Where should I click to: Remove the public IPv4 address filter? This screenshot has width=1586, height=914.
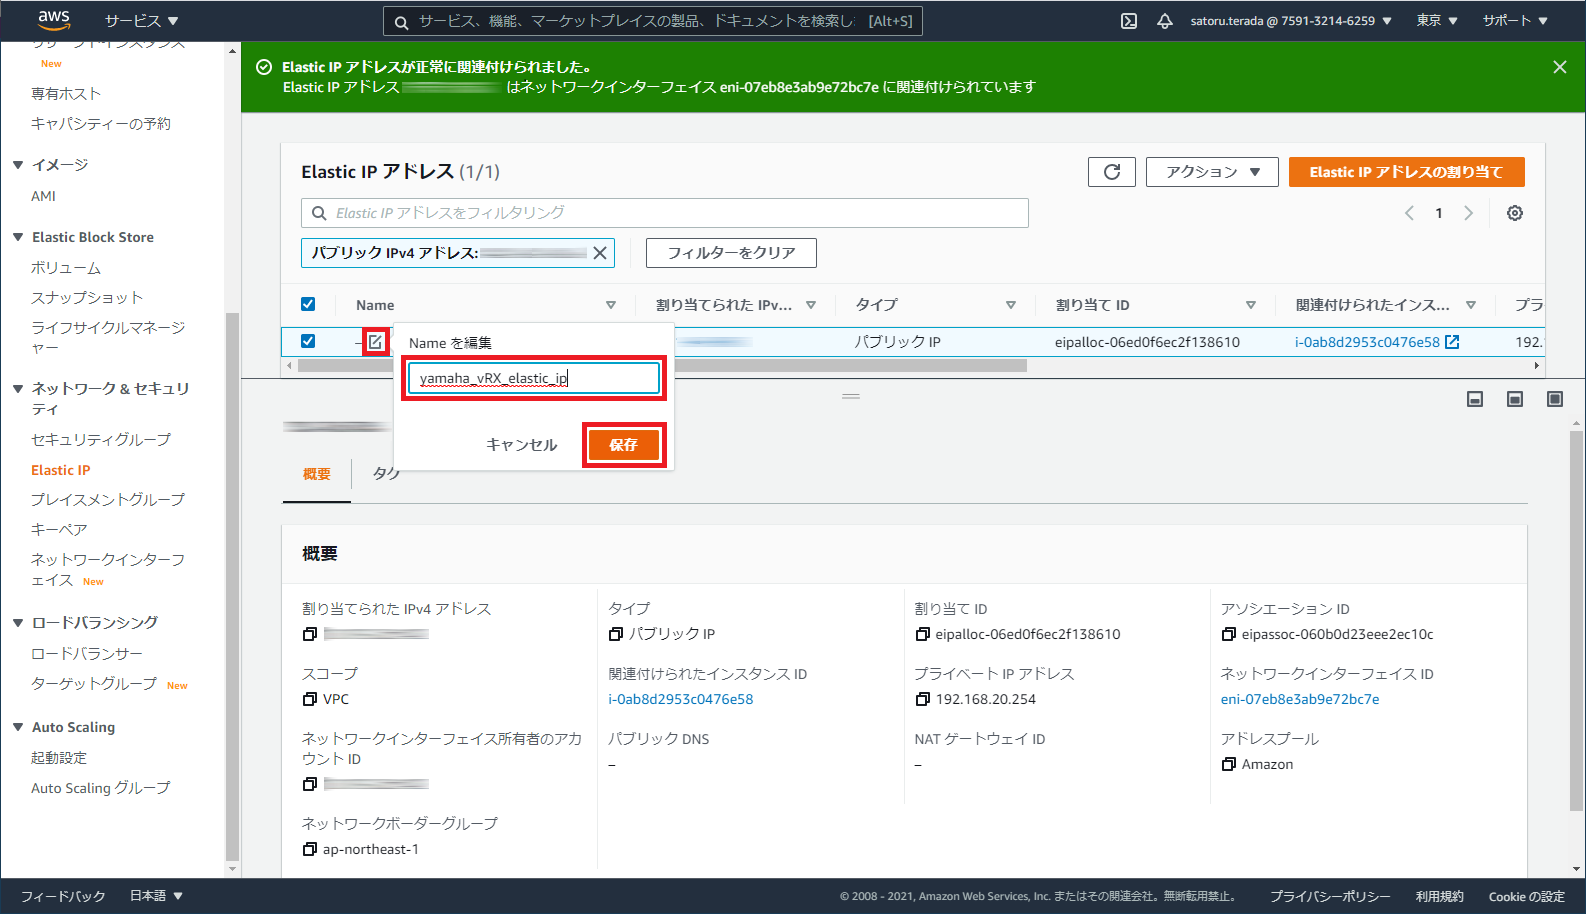click(600, 253)
